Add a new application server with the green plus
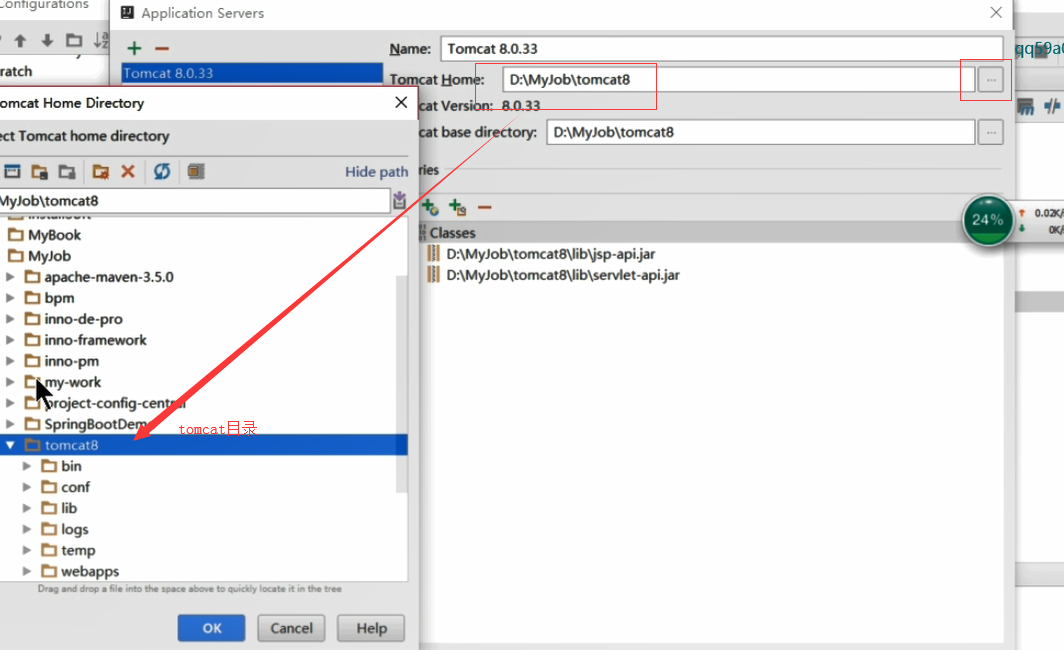Viewport: 1064px width, 650px height. tap(134, 48)
